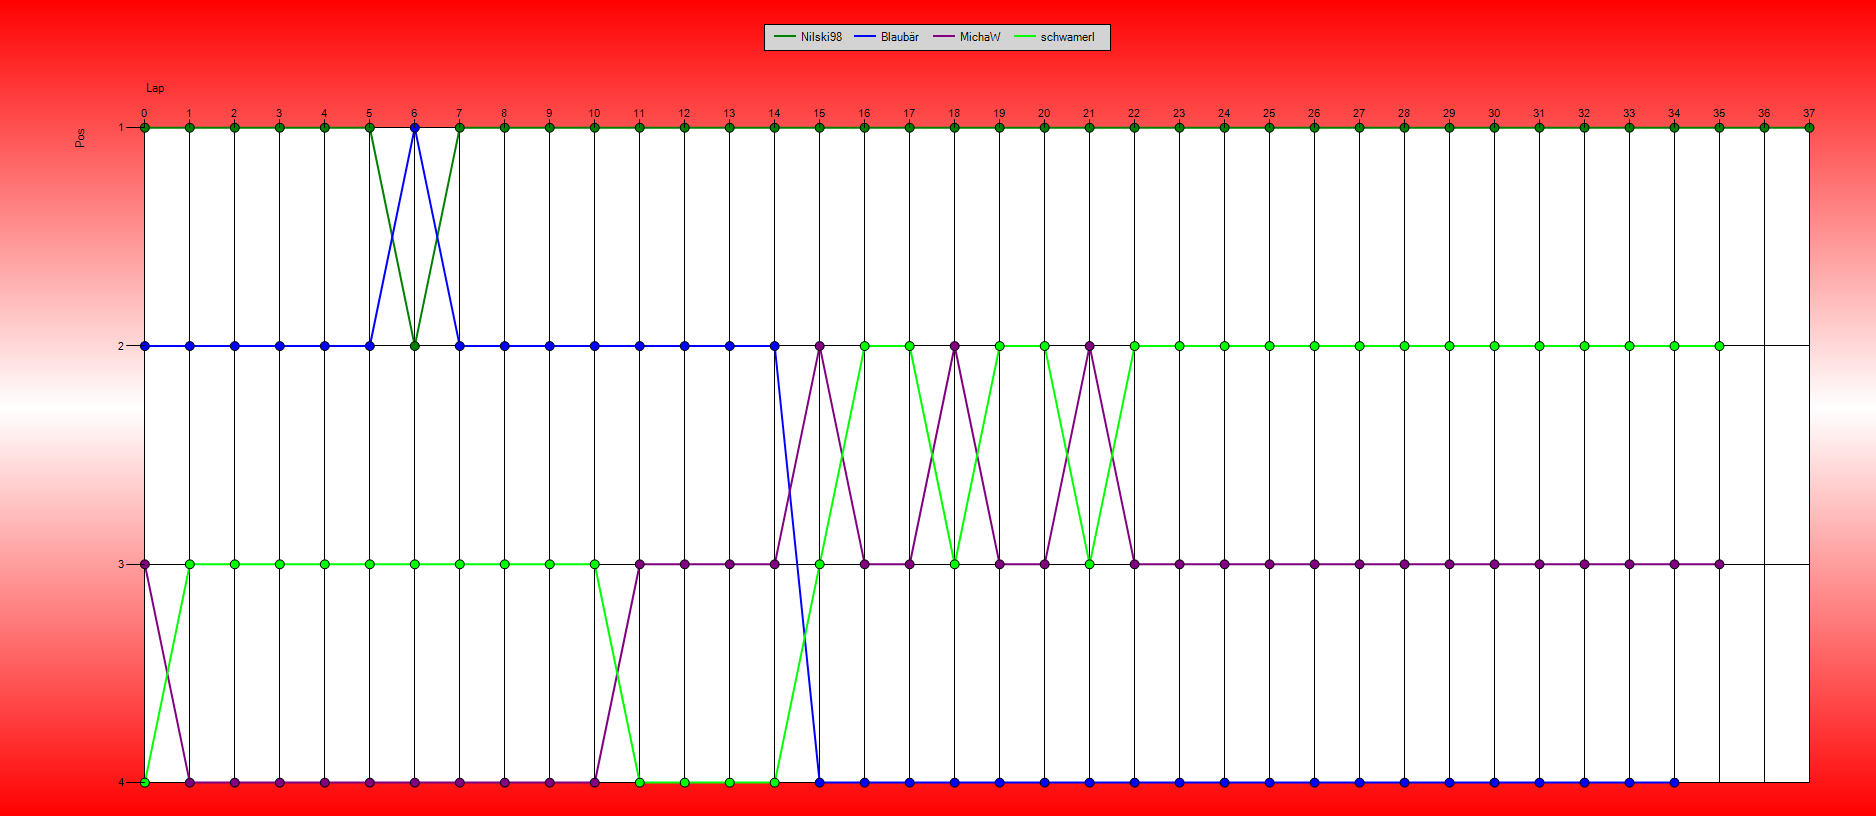
Task: Select schwamerl's last point at lap 35, position 2
Action: [x=1719, y=346]
